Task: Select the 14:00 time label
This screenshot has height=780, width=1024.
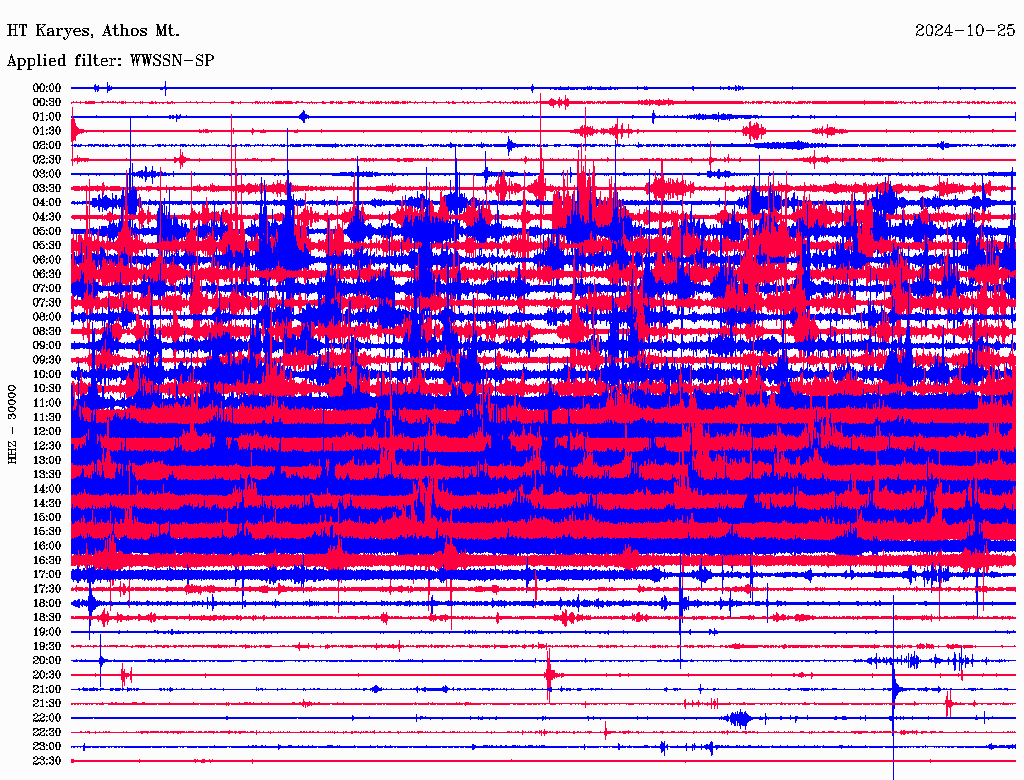Action: click(x=47, y=489)
